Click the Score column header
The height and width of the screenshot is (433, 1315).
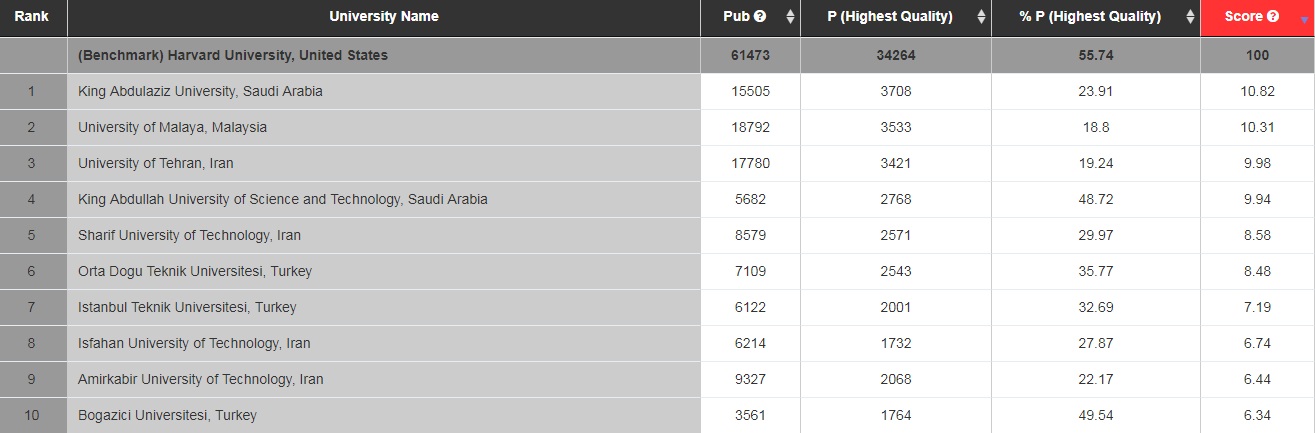[x=1257, y=18]
